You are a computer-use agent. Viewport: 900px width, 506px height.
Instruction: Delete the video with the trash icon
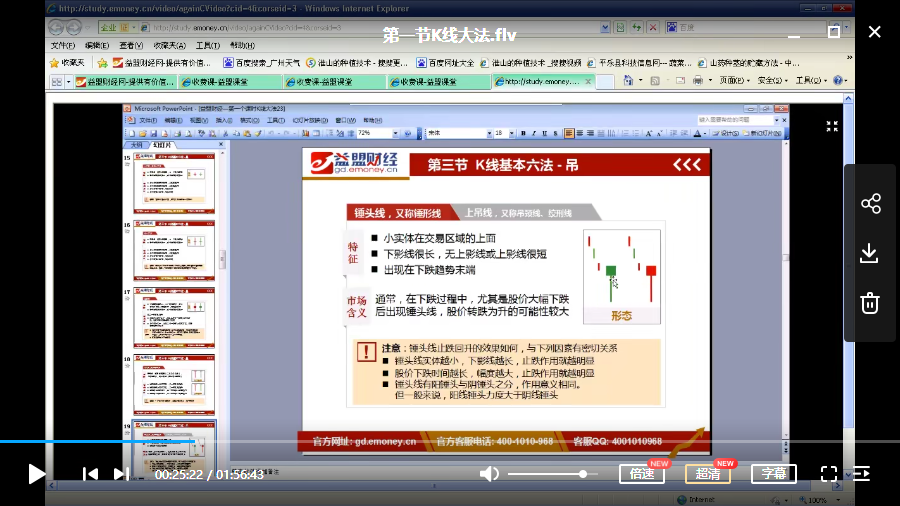pyautogui.click(x=870, y=302)
